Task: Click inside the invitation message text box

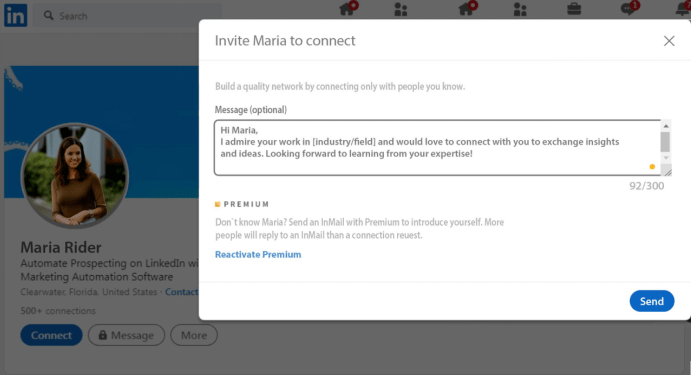Action: tap(437, 148)
